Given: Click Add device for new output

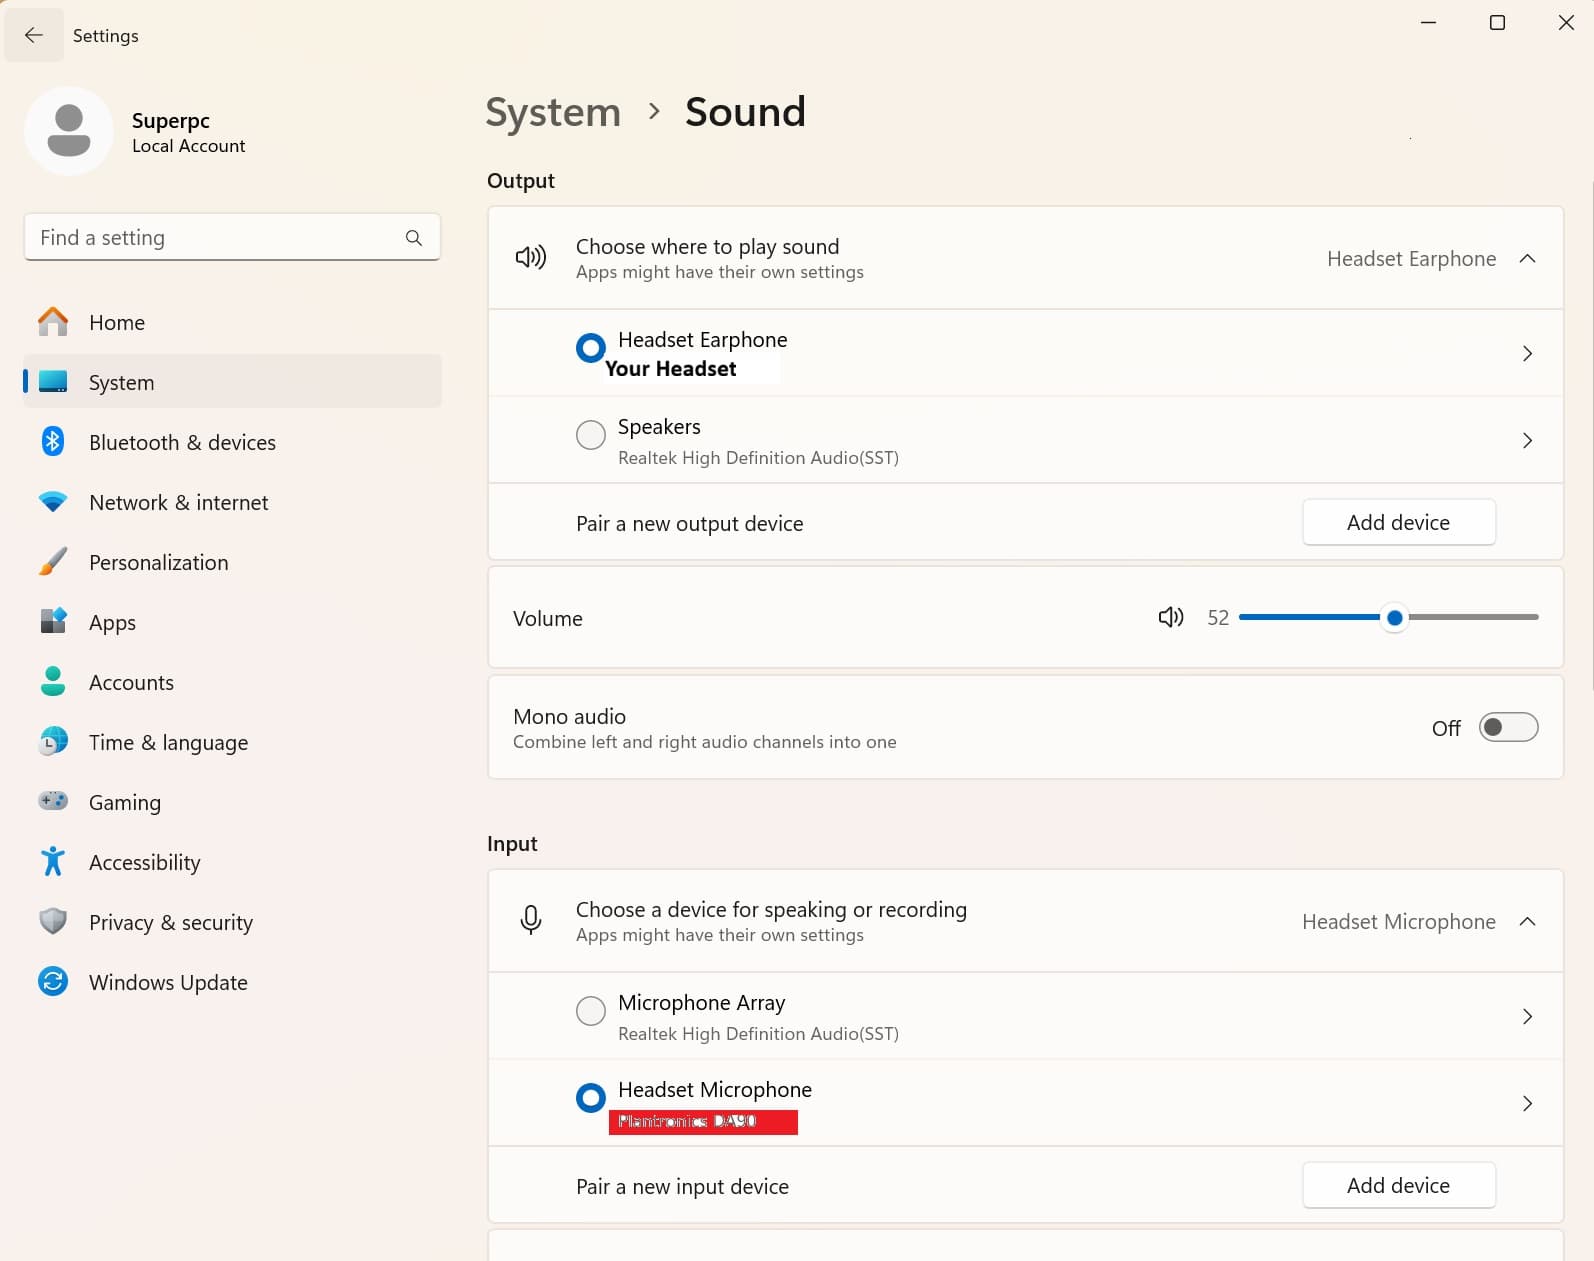Looking at the screenshot, I should 1398,523.
